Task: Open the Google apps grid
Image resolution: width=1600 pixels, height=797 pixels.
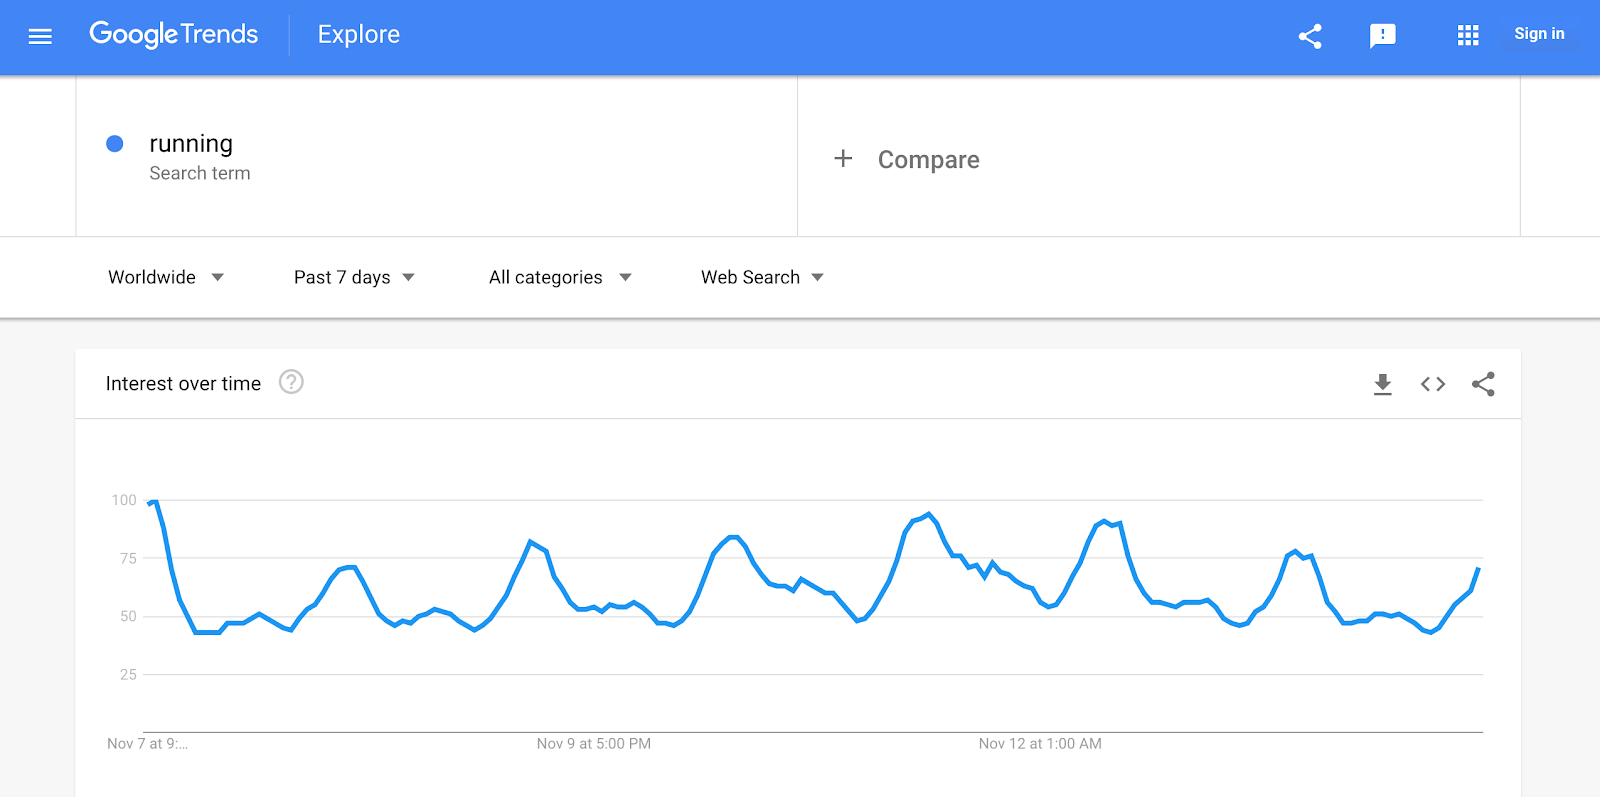Action: click(x=1467, y=36)
